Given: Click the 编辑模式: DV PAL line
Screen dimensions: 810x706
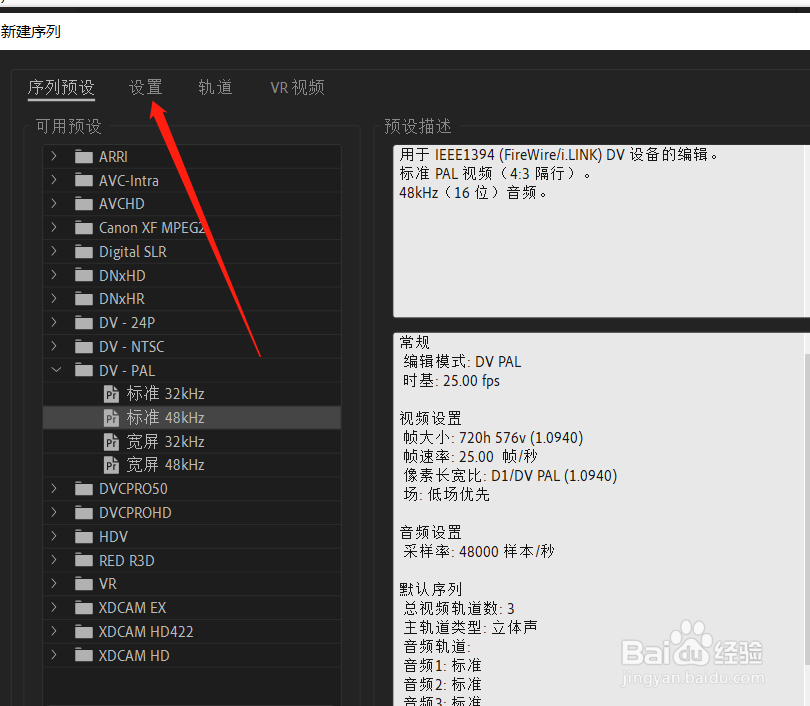Looking at the screenshot, I should 462,362.
